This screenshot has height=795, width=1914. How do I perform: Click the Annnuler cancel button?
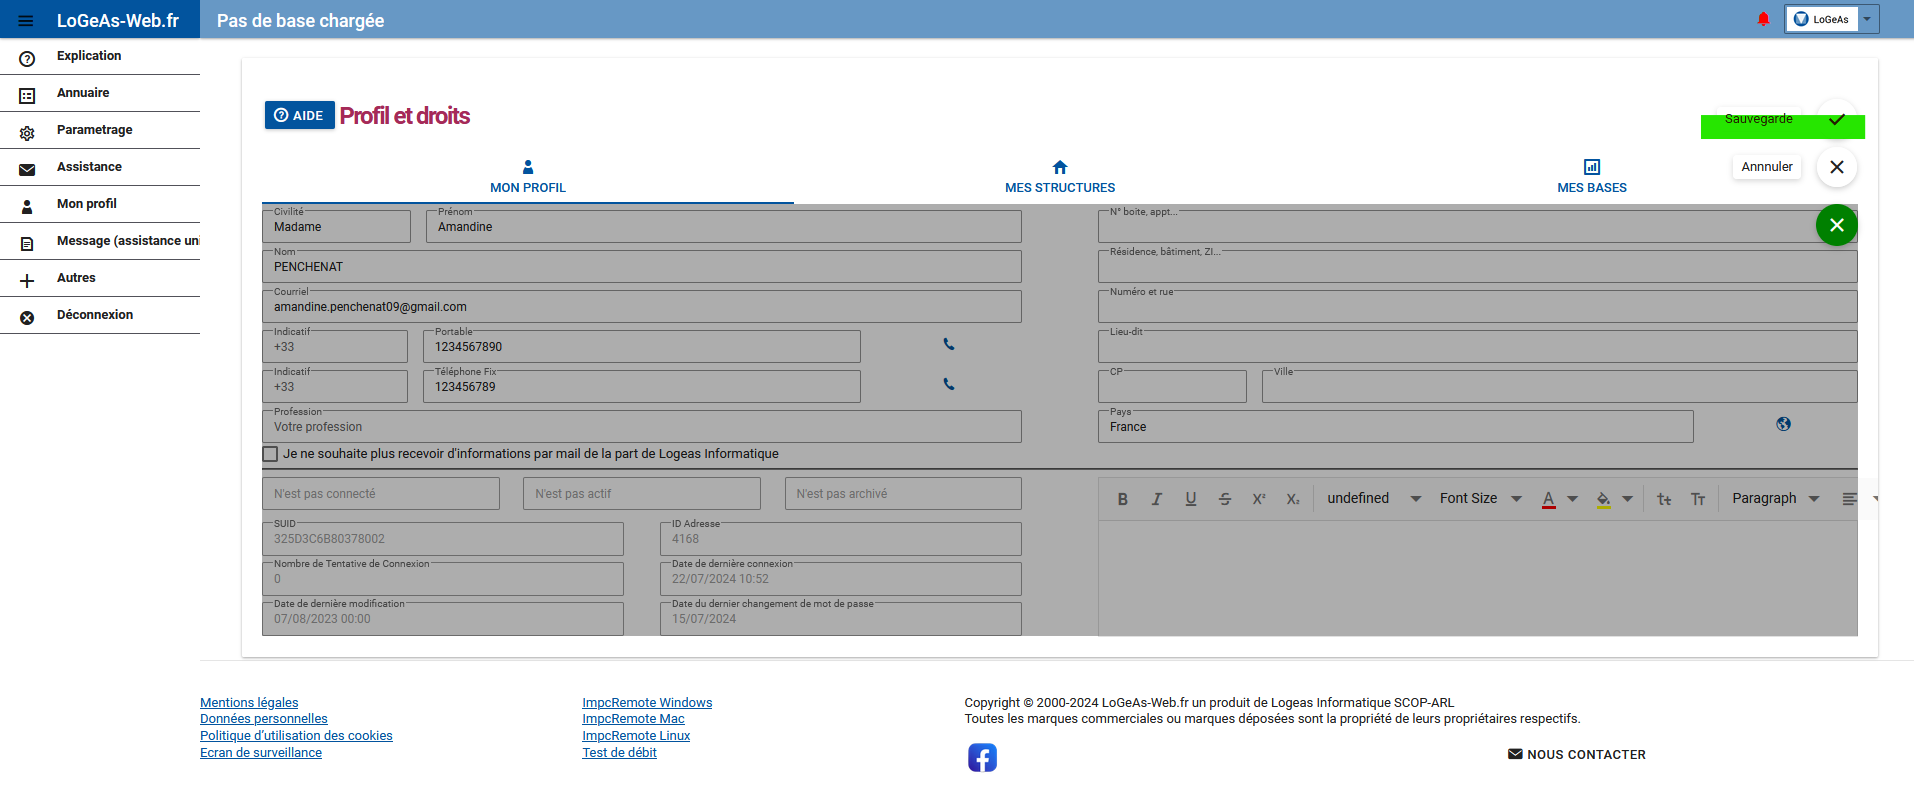[1766, 167]
